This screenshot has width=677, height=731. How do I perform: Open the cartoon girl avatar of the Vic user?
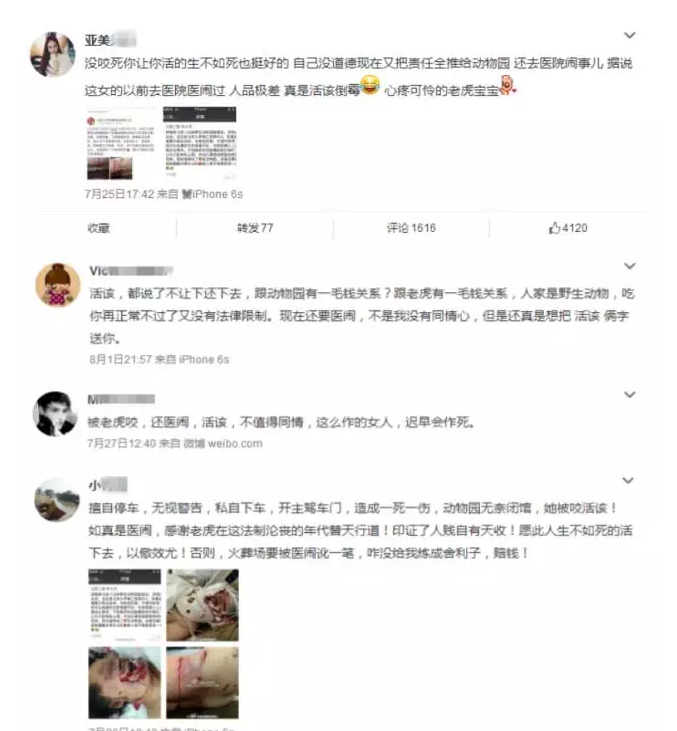coord(58,285)
